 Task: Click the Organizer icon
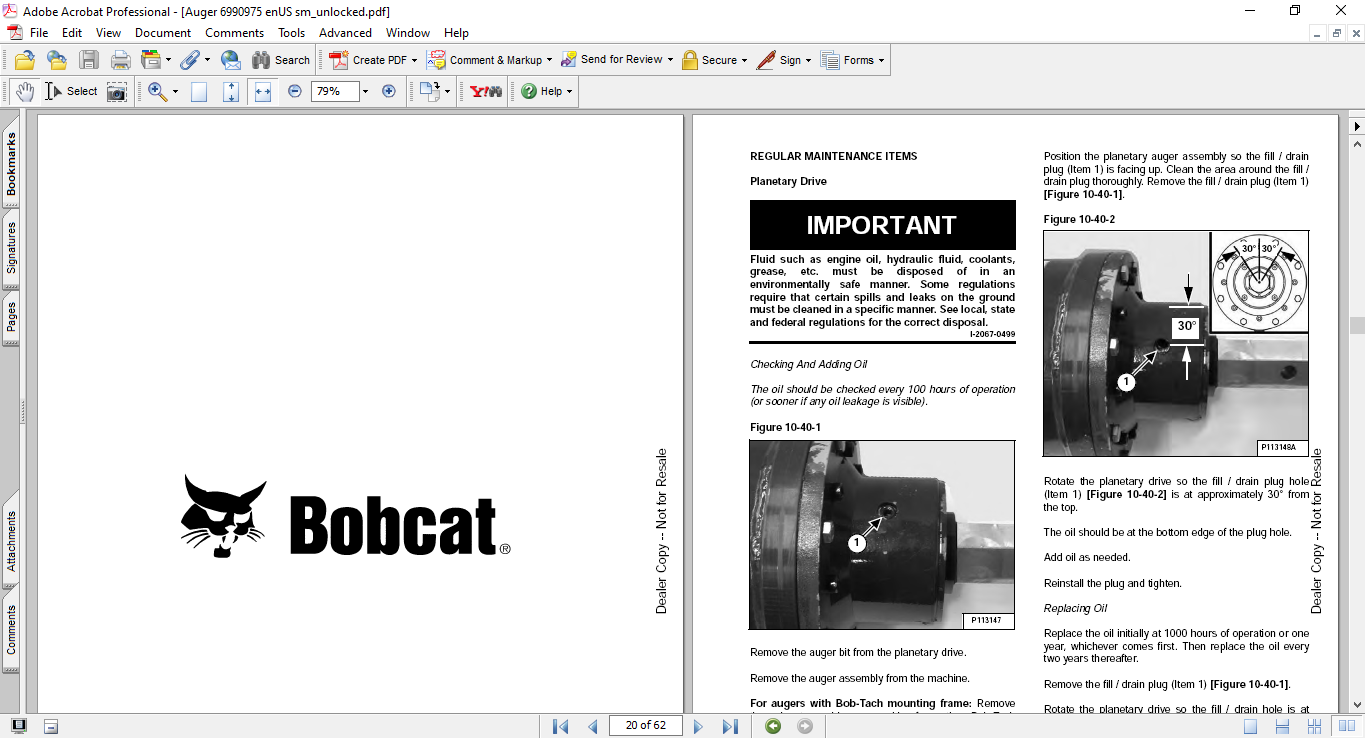pos(151,60)
